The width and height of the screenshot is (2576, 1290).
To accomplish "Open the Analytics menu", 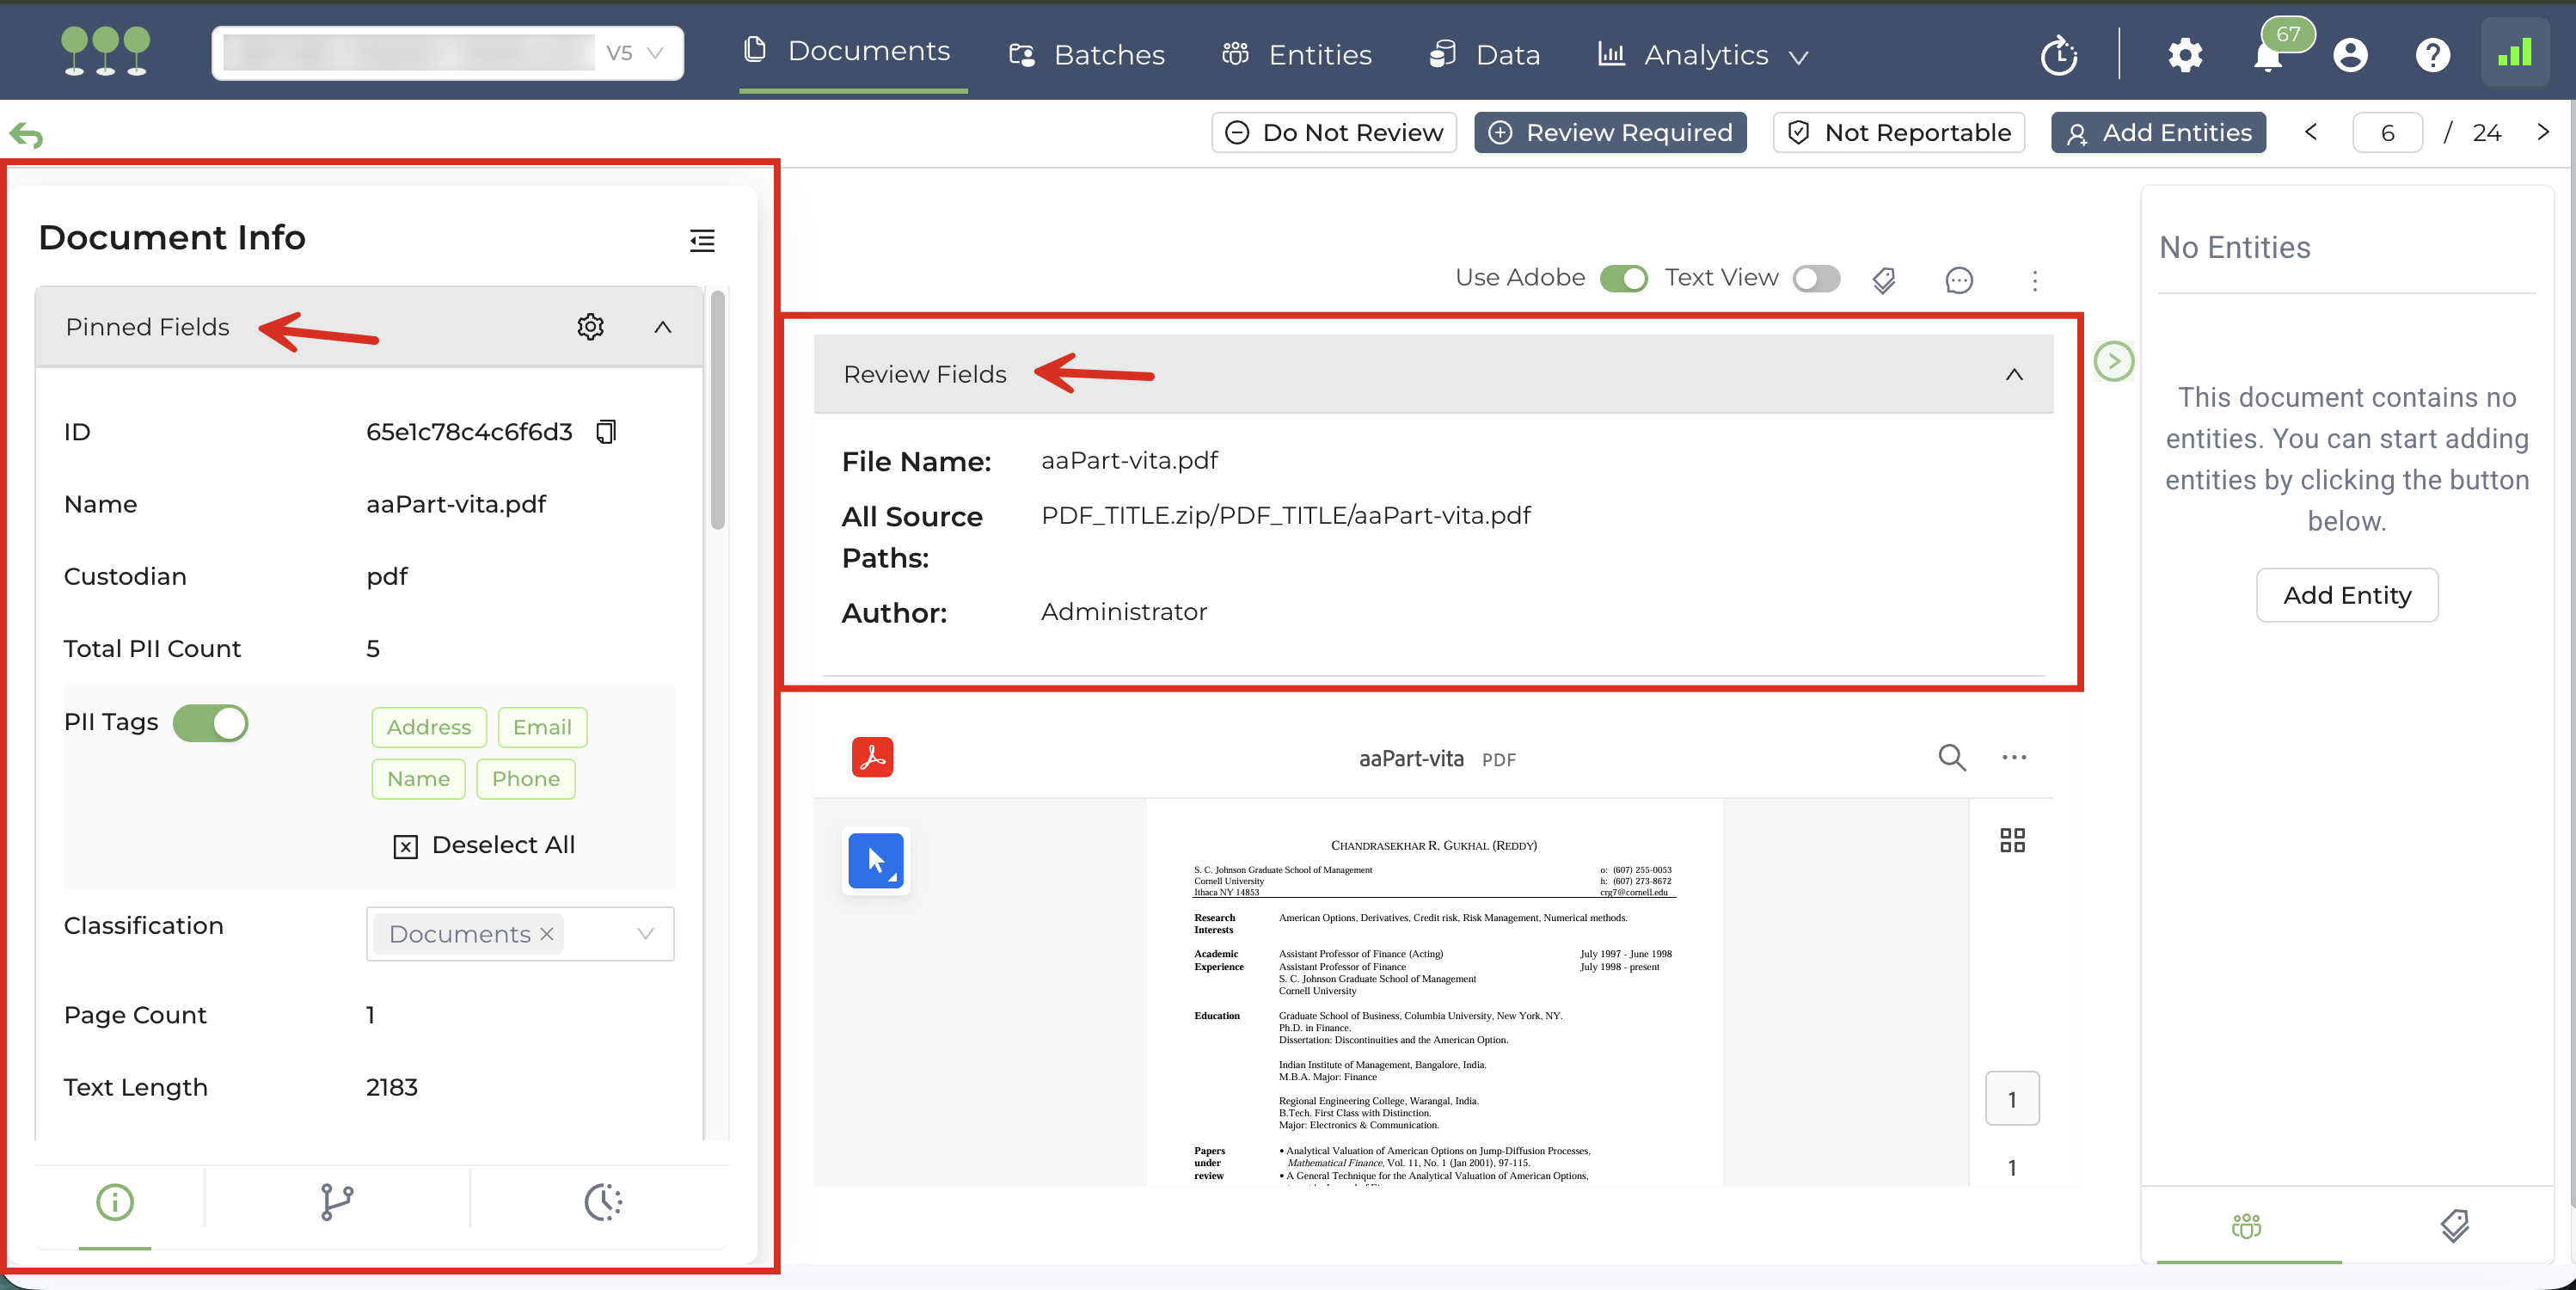I will coord(1704,55).
